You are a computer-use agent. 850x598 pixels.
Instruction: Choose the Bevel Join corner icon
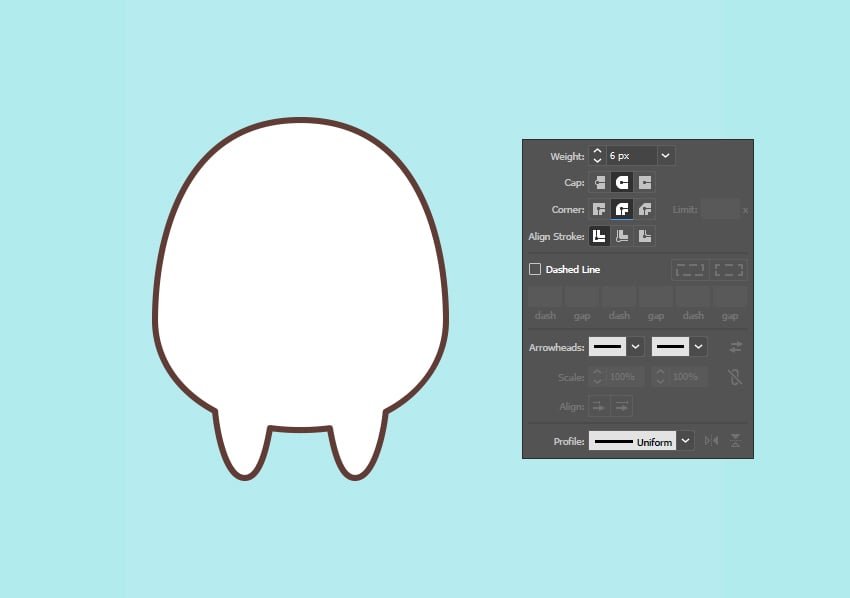point(645,209)
